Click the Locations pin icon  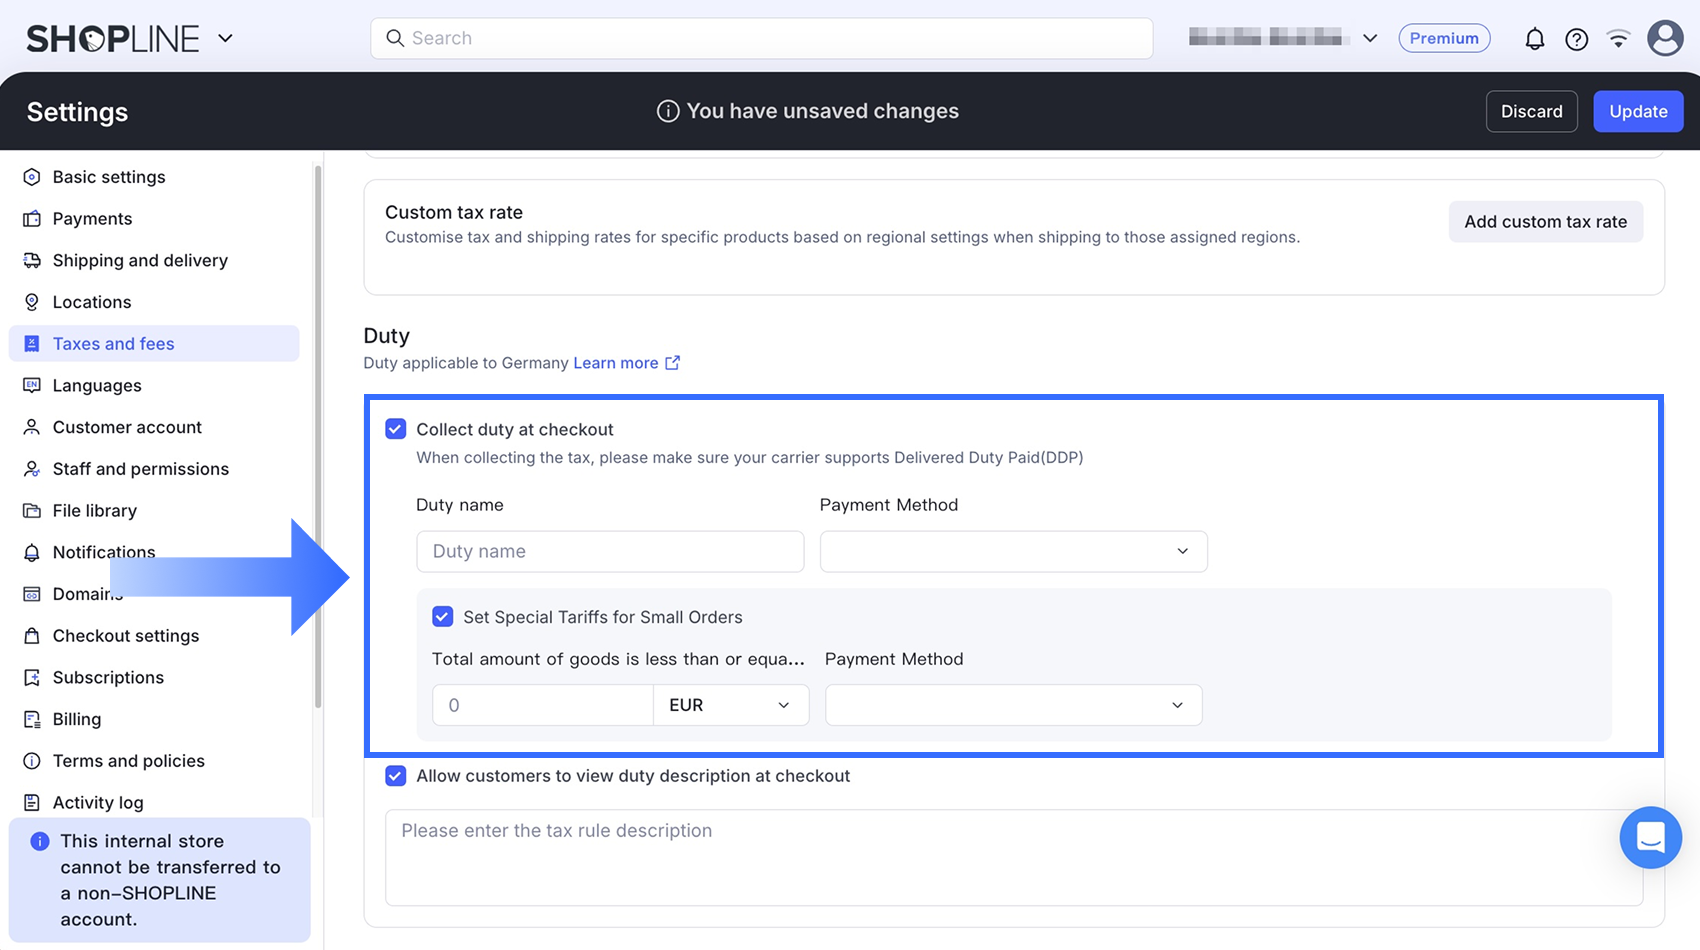pos(32,302)
